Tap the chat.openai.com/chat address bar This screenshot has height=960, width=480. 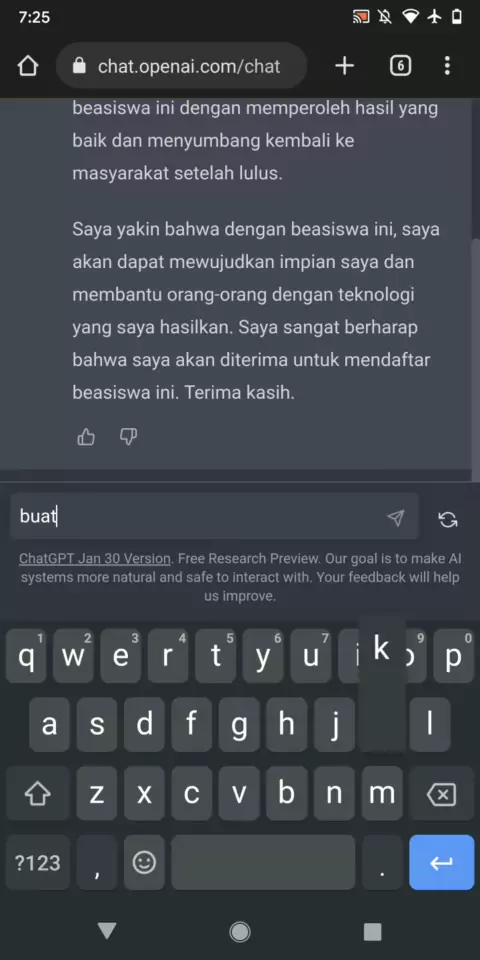point(181,66)
